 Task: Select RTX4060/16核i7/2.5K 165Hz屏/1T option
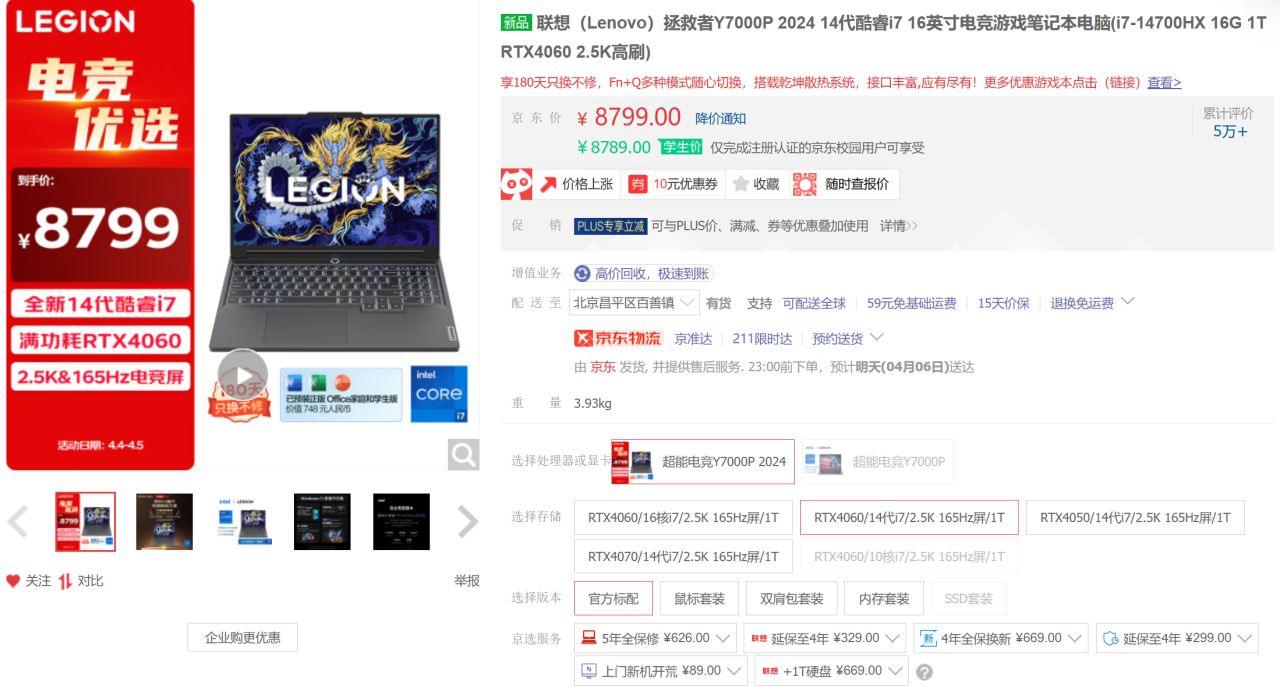(683, 518)
